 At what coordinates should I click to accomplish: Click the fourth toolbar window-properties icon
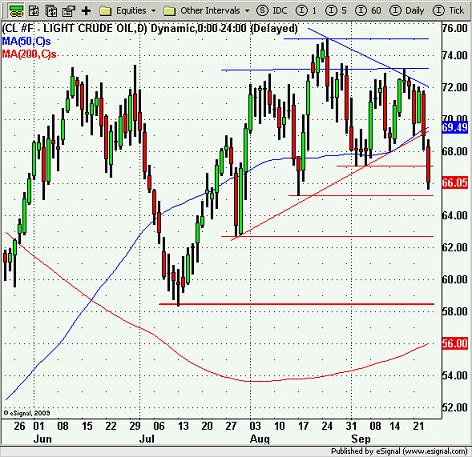click(69, 11)
